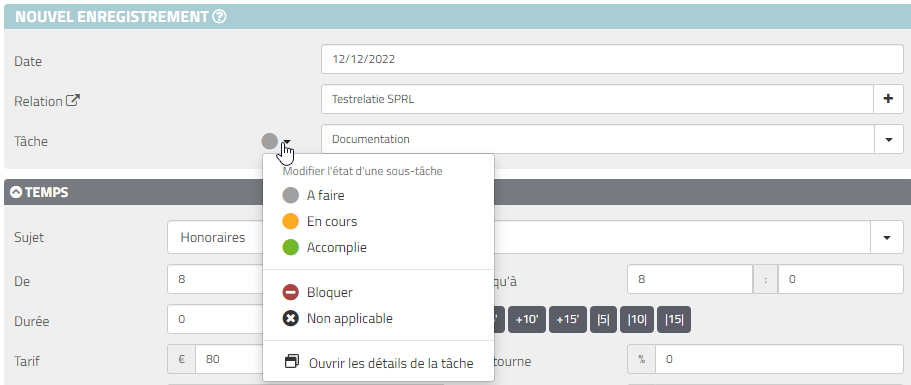Screen dimensions: 911x385
Task: Click the euro symbol before Tarif
Action: (181, 359)
